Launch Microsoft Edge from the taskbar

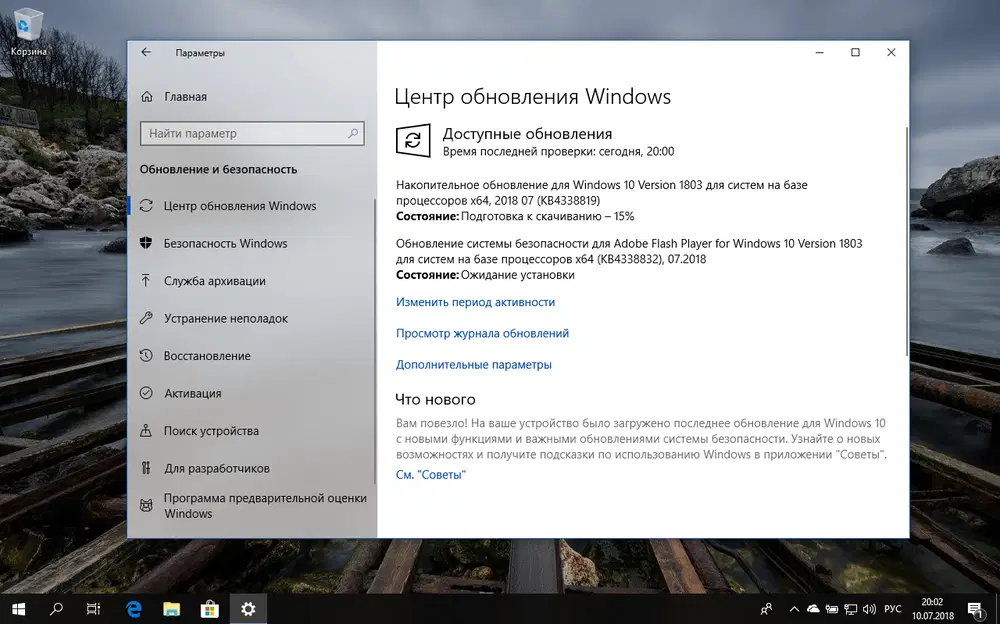(x=133, y=608)
